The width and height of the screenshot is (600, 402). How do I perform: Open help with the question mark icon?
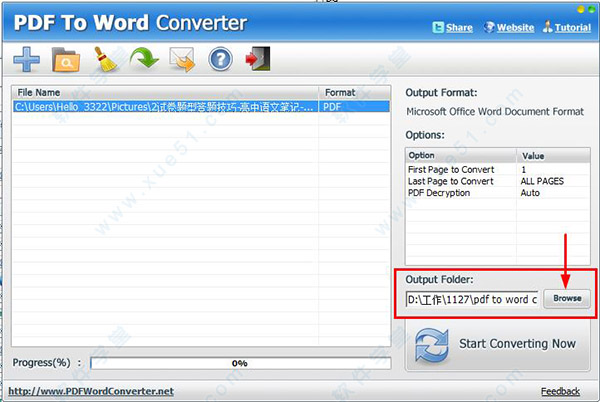(220, 61)
